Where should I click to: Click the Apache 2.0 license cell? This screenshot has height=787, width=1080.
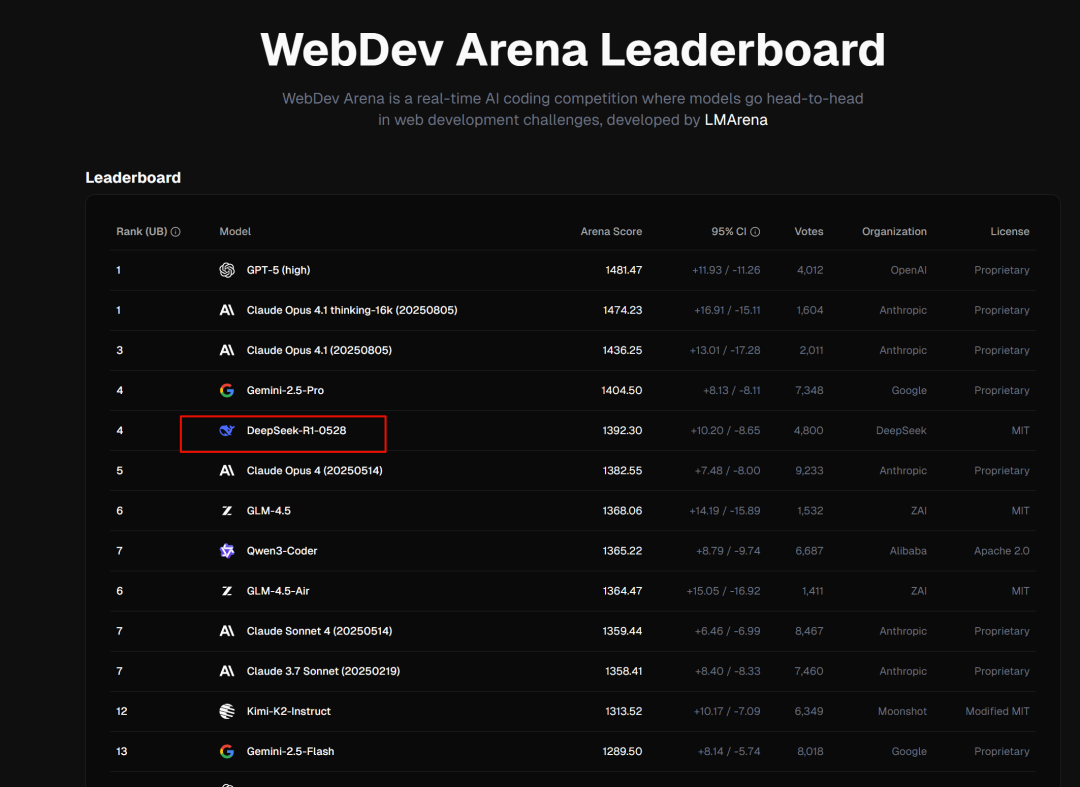(x=1001, y=551)
